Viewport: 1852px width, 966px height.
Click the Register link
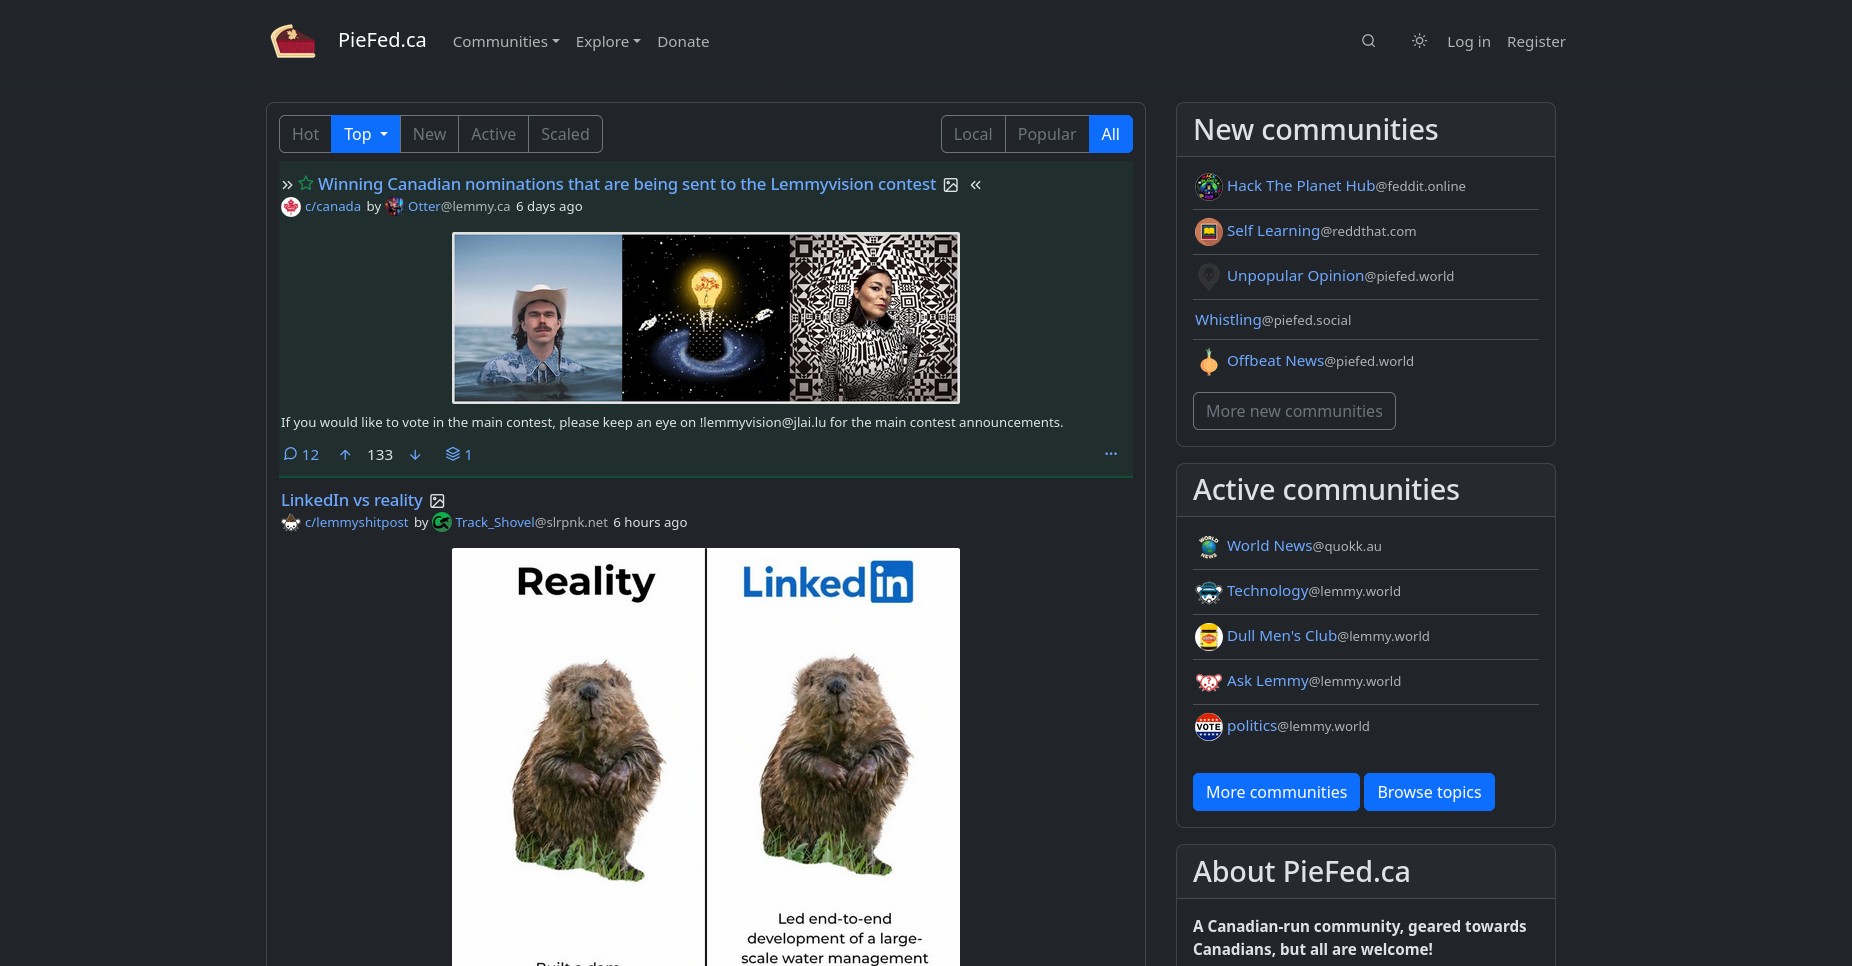point(1536,41)
